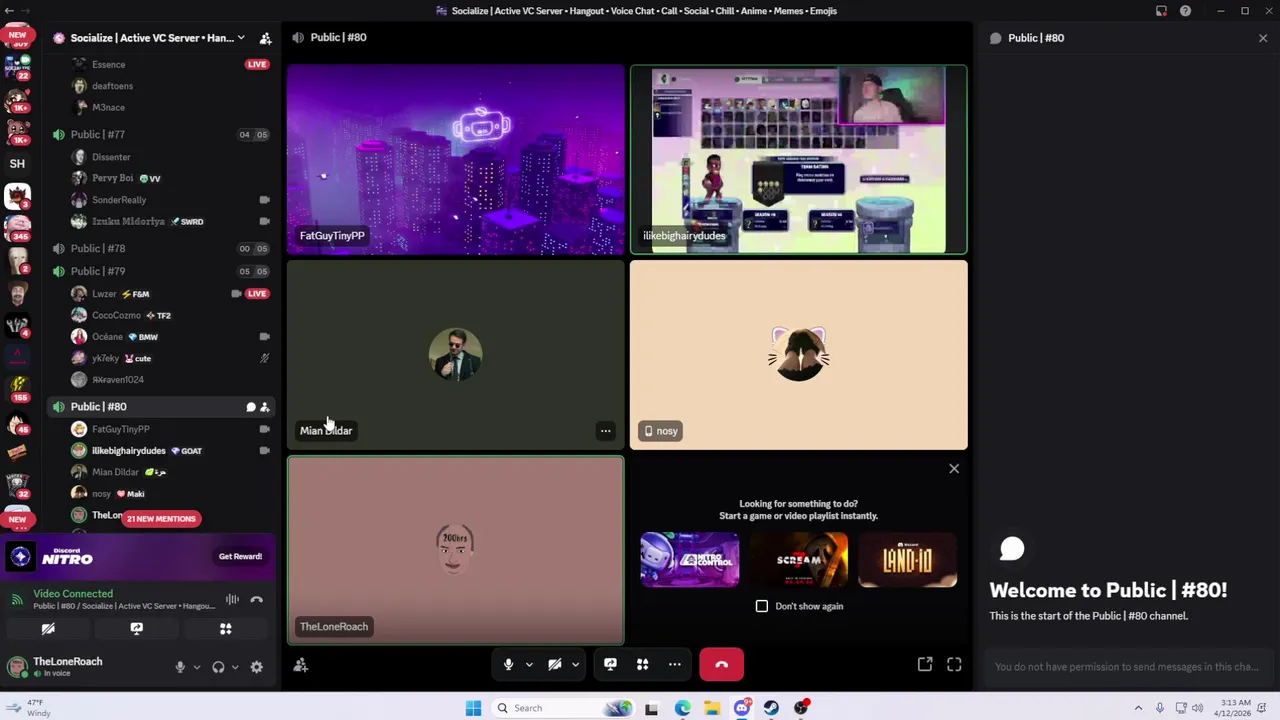Open TheLoneRoach user profile in bottom panel

tap(68, 667)
